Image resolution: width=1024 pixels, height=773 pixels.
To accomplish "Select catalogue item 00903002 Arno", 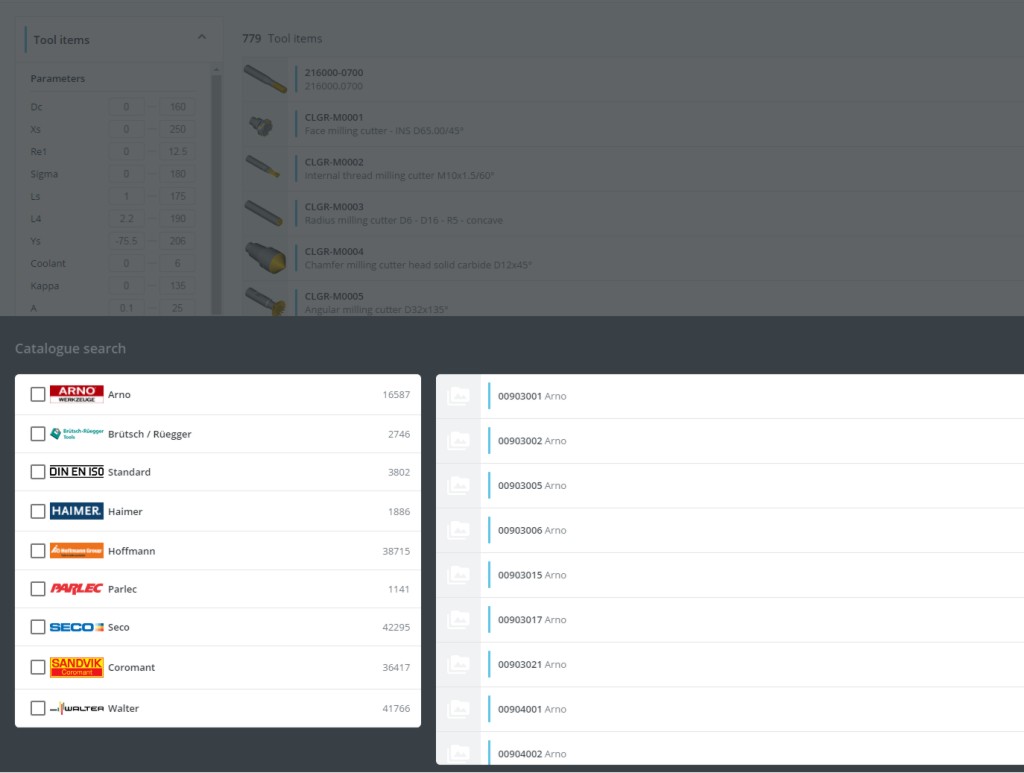I will coord(730,441).
